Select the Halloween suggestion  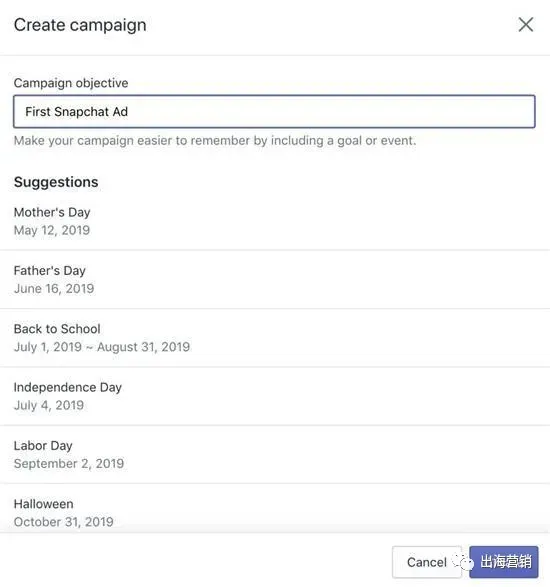click(x=275, y=510)
